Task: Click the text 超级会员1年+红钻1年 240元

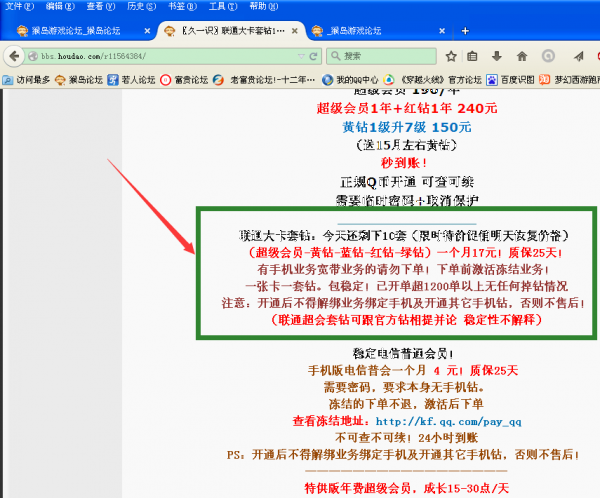Action: pyautogui.click(x=407, y=108)
